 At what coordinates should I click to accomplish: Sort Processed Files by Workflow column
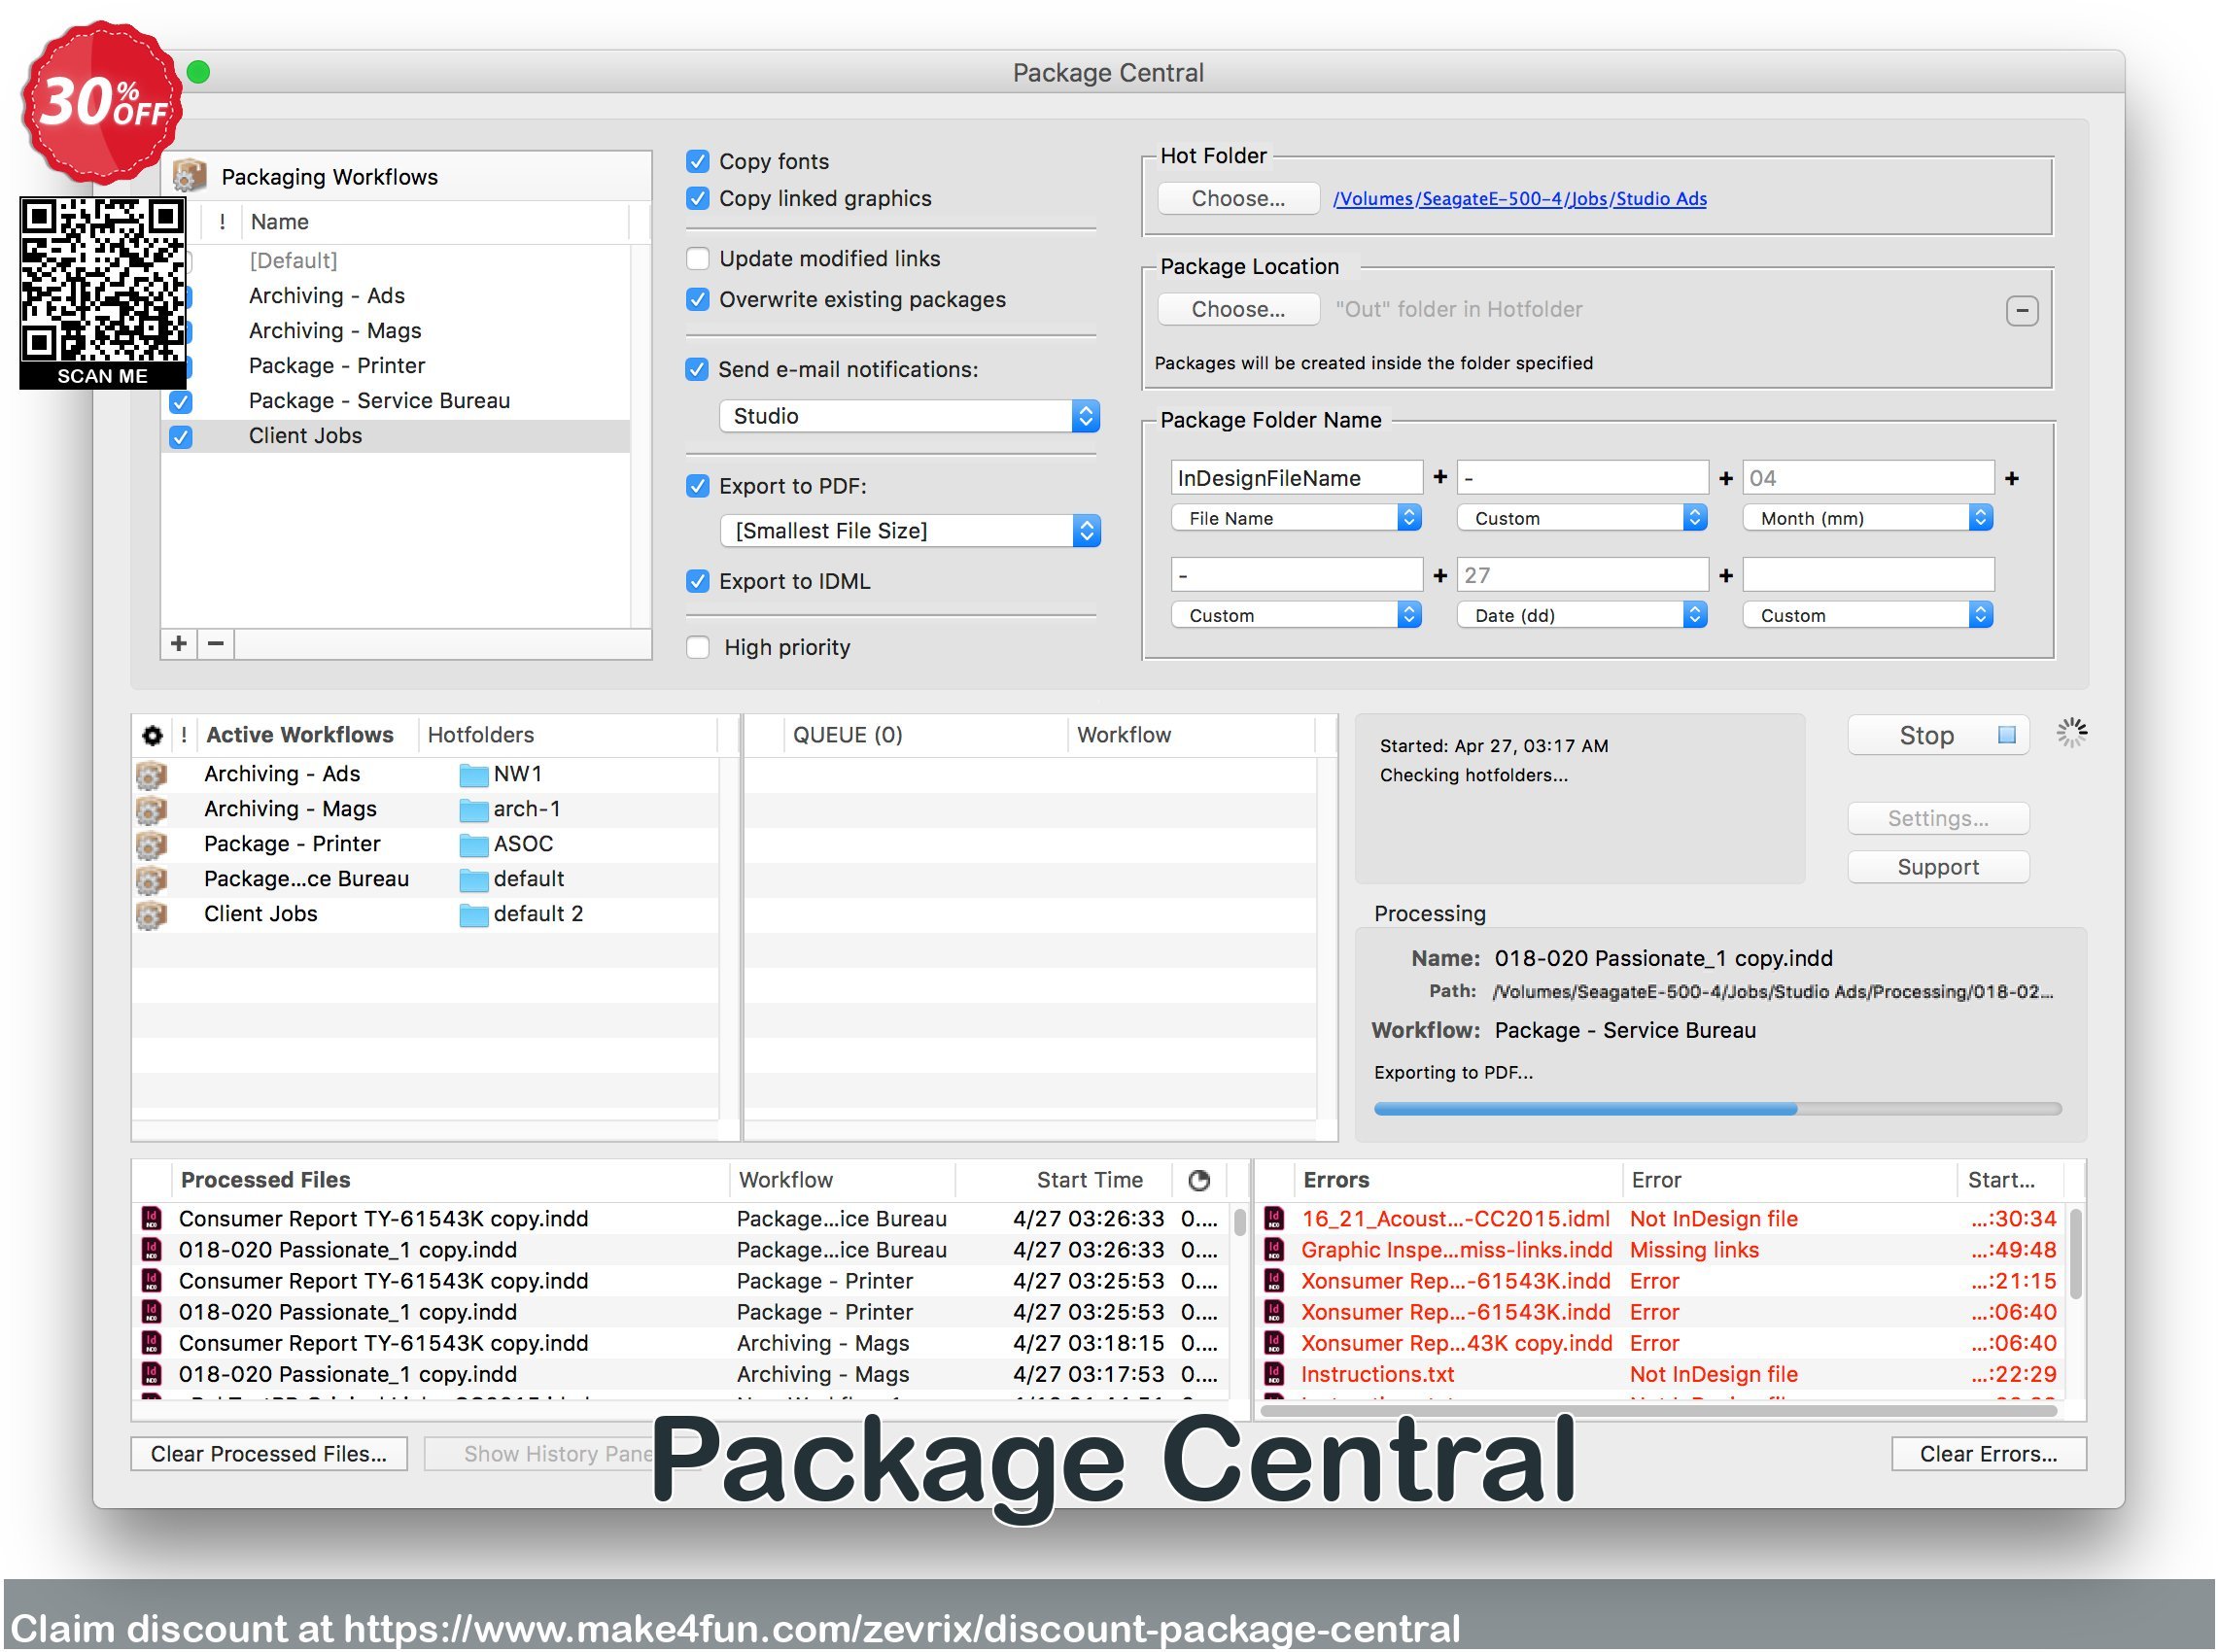point(842,1181)
